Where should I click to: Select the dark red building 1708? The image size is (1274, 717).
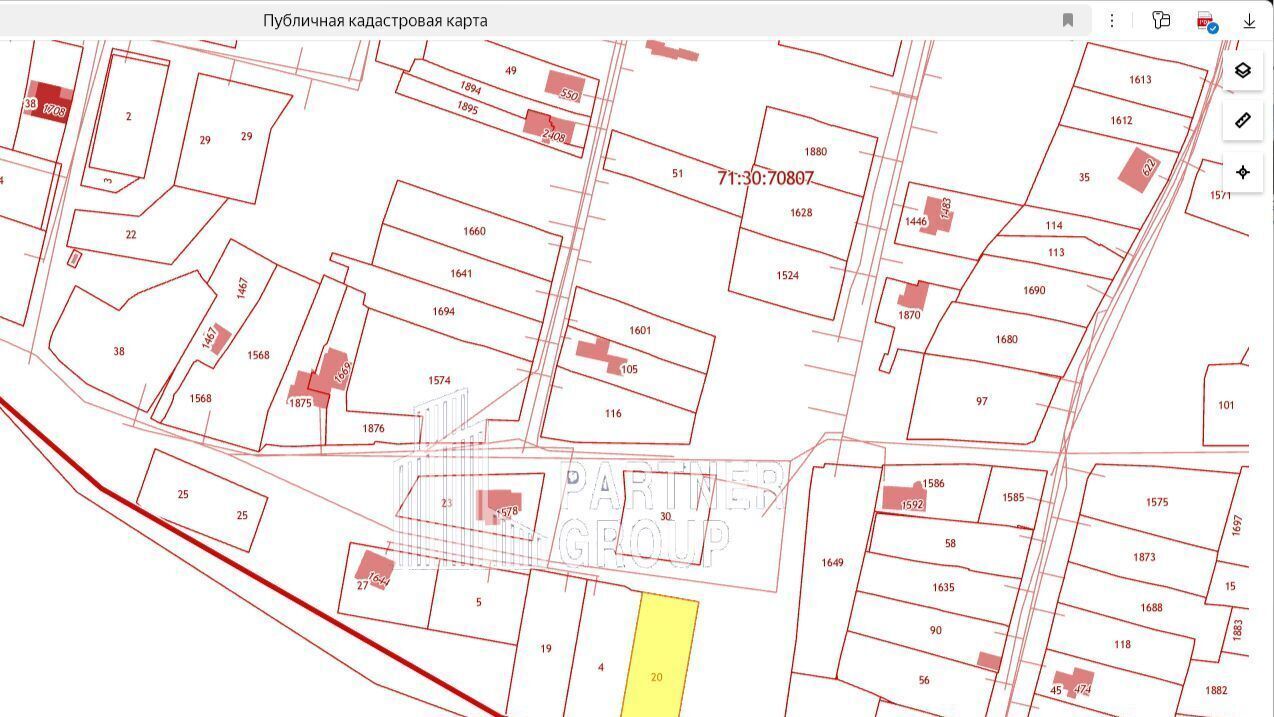52,103
